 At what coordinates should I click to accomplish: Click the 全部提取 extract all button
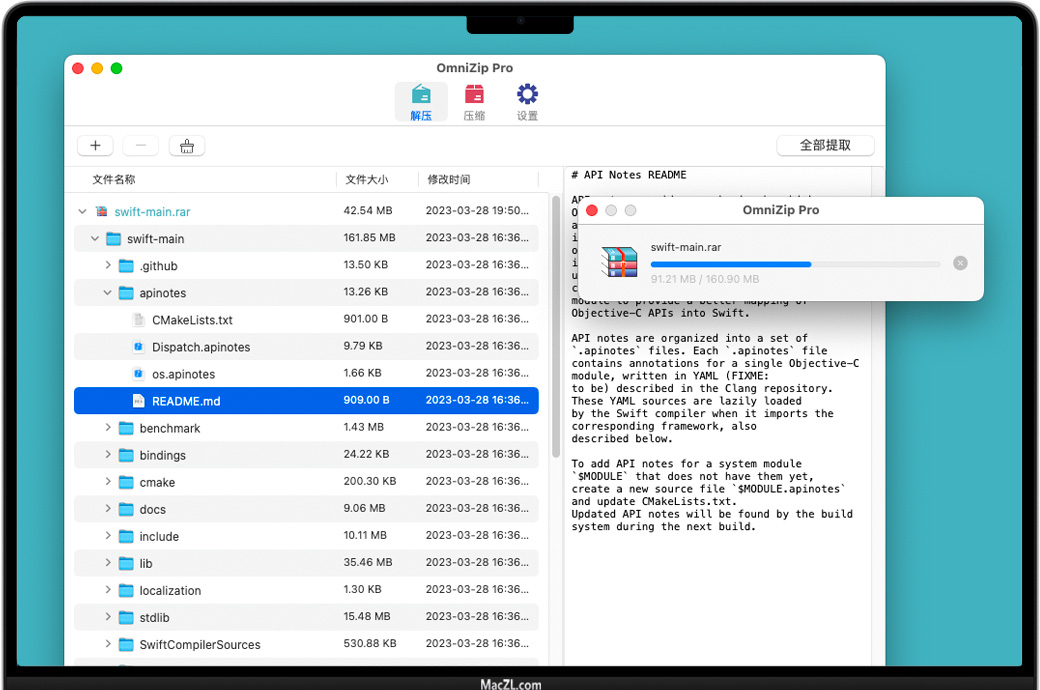coord(825,145)
